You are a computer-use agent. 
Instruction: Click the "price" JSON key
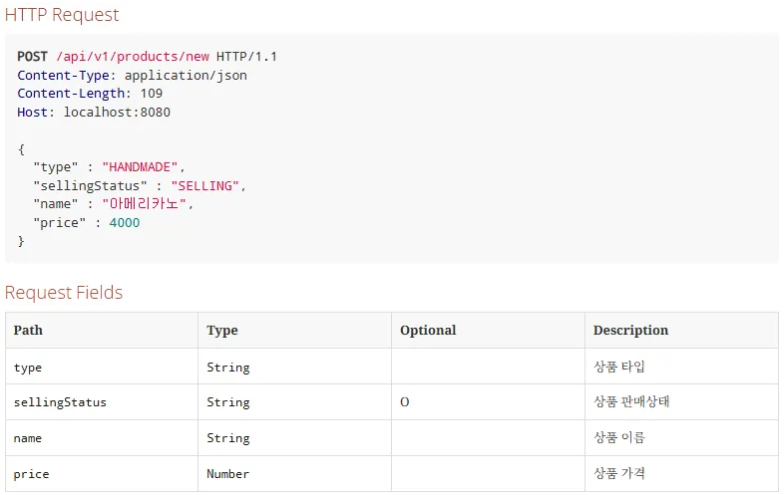tap(60, 222)
